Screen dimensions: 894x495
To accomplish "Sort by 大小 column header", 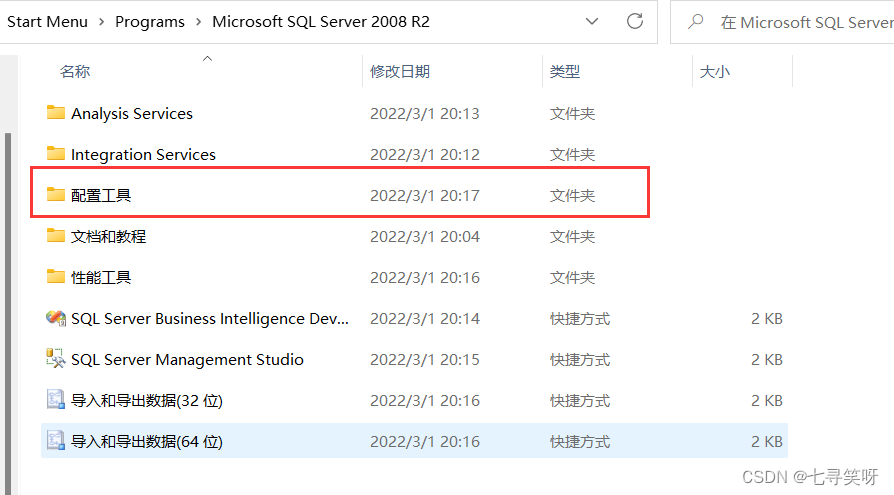I will (x=714, y=71).
